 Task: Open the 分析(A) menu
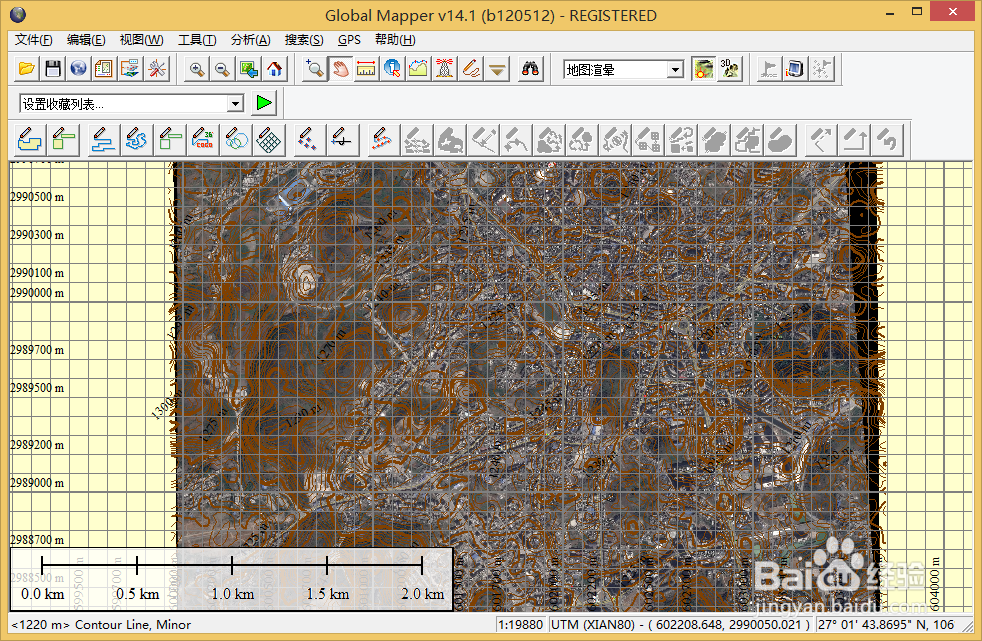point(251,40)
